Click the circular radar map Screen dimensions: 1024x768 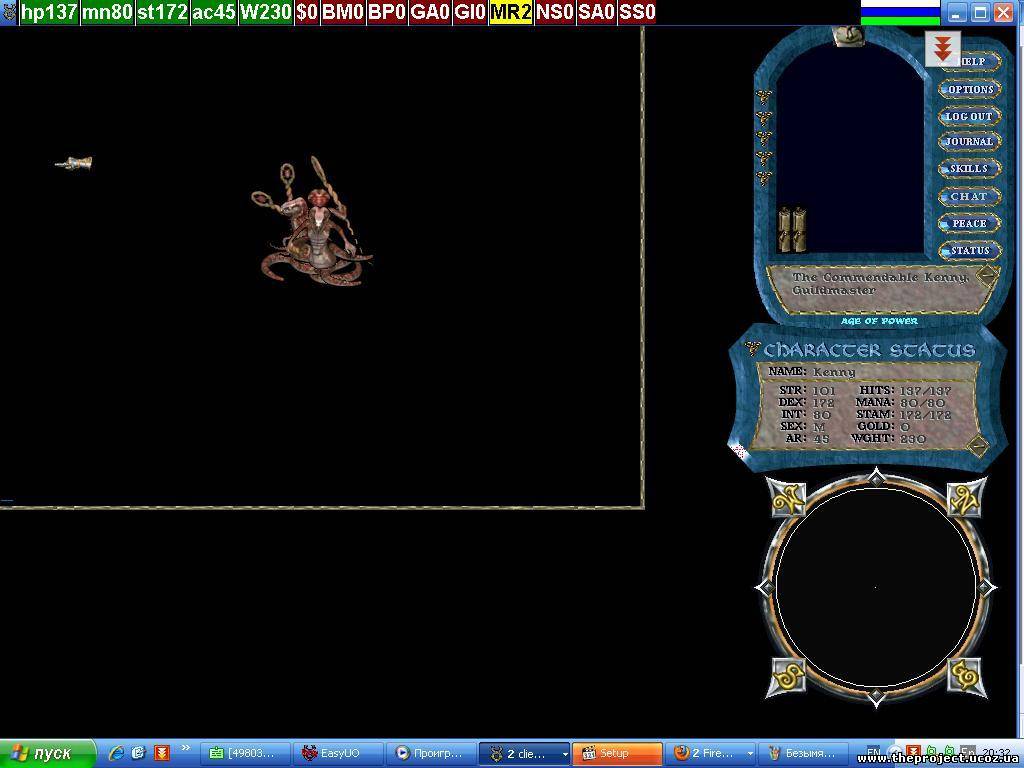(876, 587)
